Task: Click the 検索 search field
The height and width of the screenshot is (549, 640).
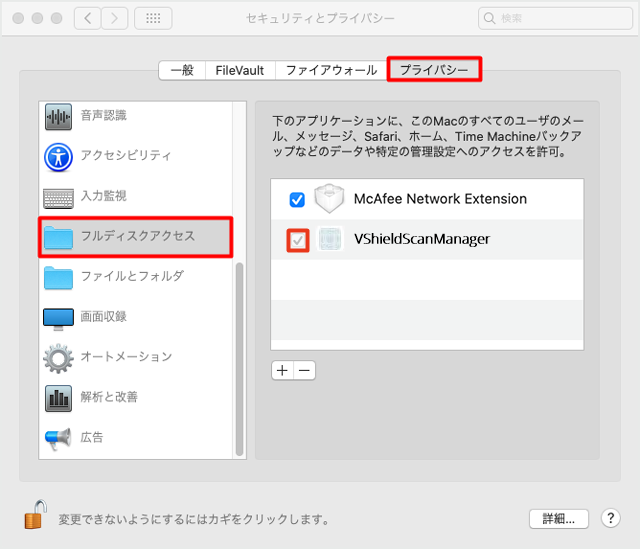Action: tap(555, 18)
